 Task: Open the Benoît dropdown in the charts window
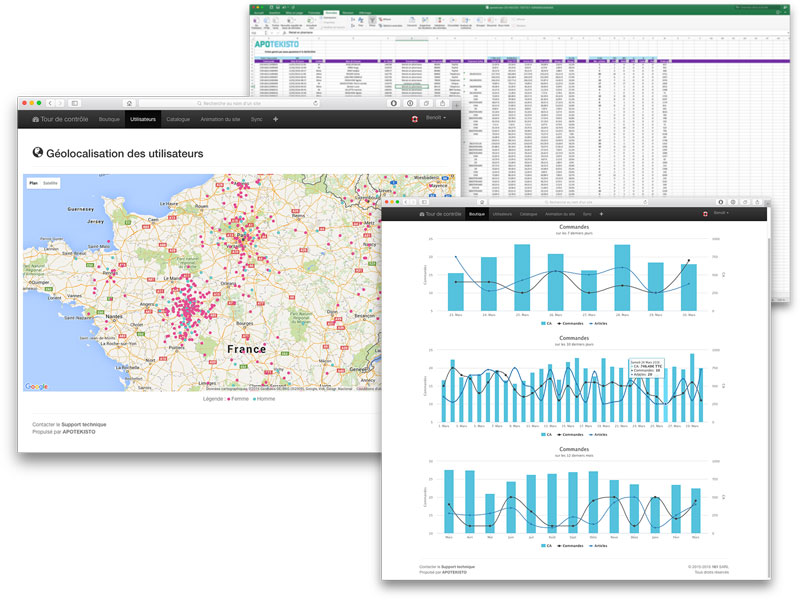click(x=721, y=213)
